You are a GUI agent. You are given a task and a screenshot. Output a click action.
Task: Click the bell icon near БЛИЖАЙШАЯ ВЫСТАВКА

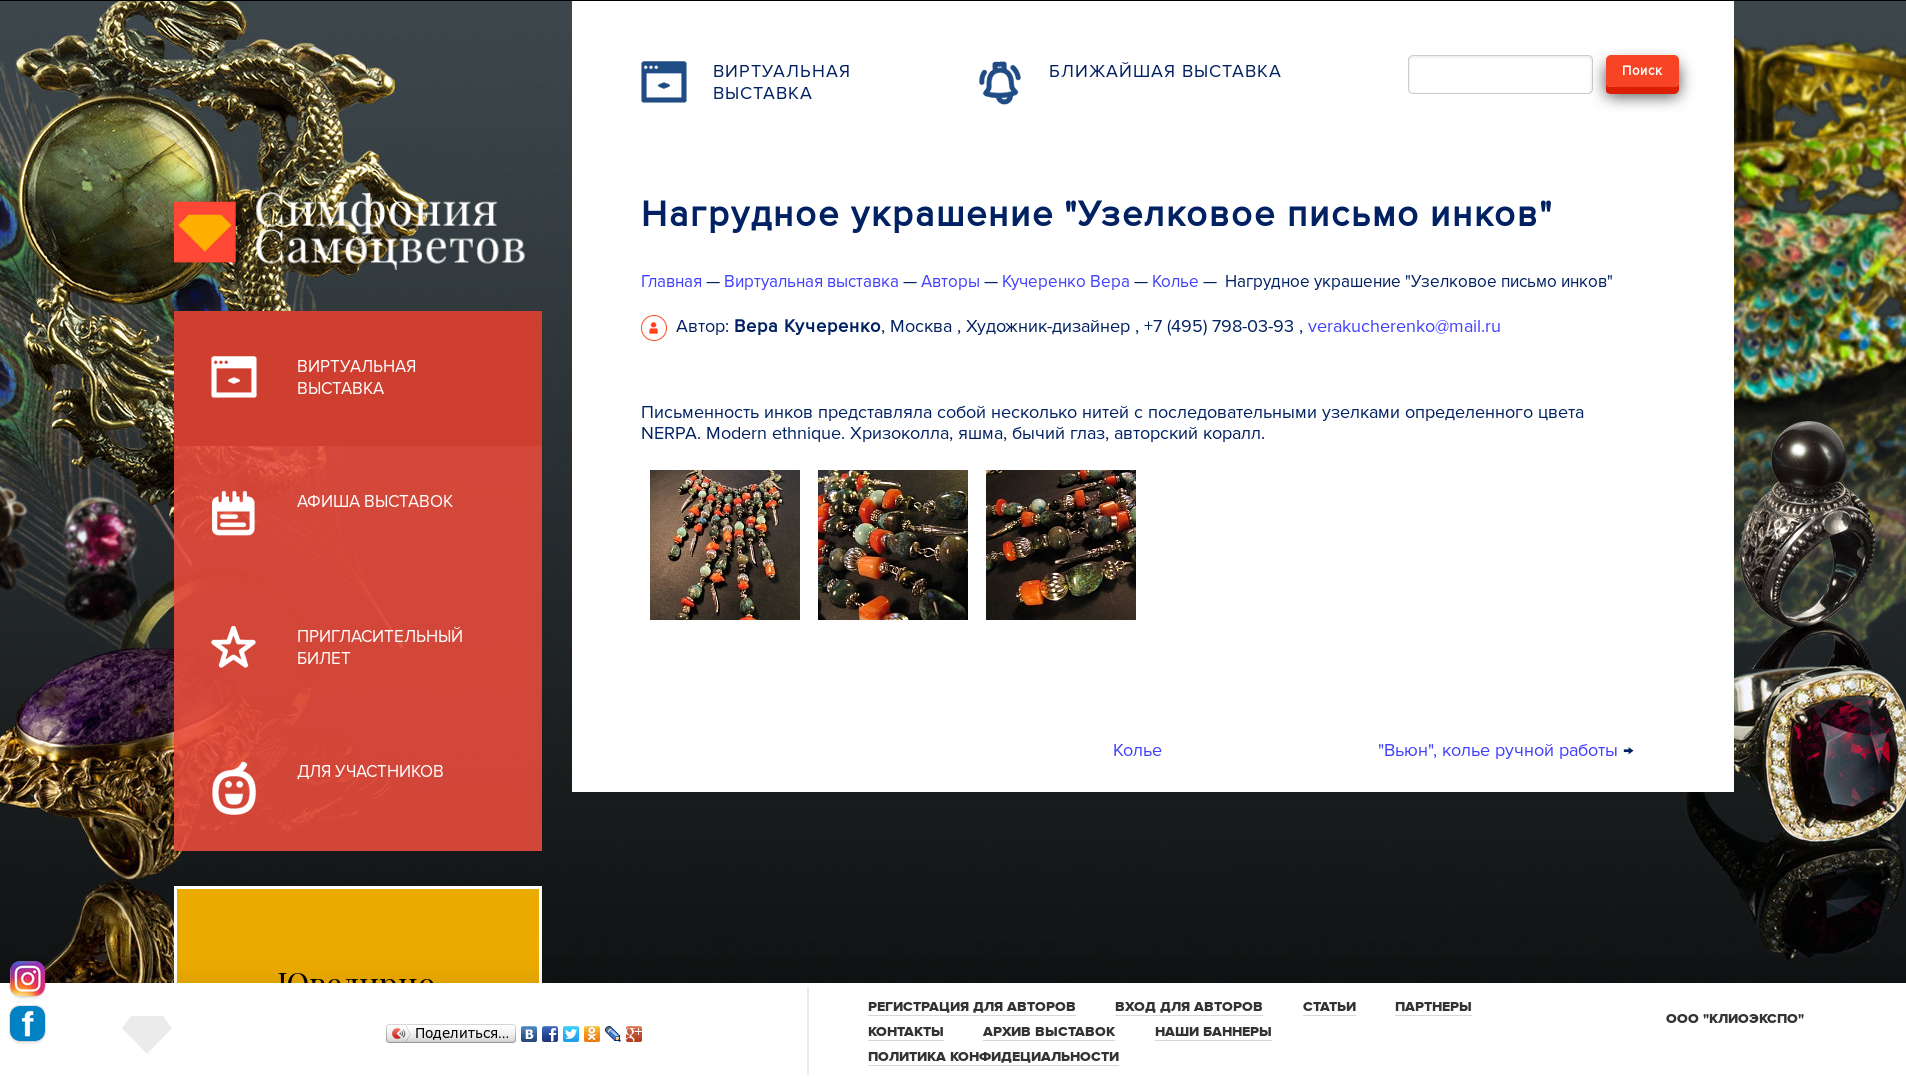(x=1001, y=80)
